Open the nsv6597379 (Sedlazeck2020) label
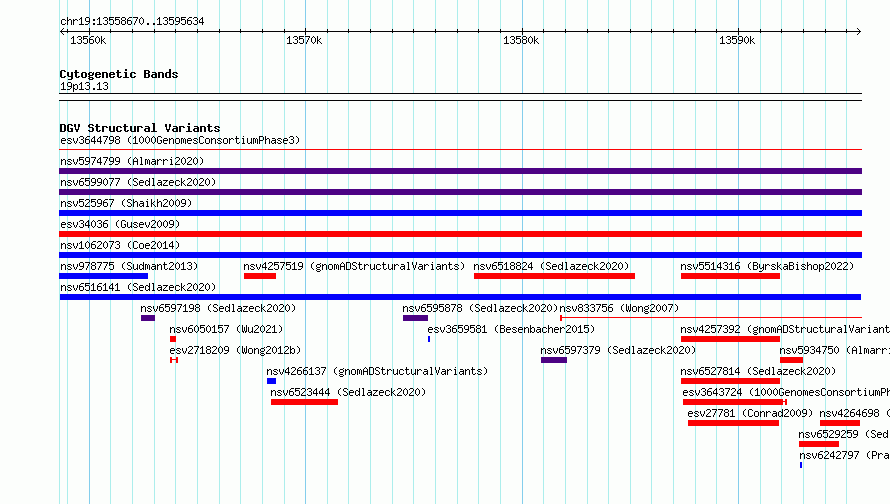The width and height of the screenshot is (890, 504). pyautogui.click(x=618, y=350)
